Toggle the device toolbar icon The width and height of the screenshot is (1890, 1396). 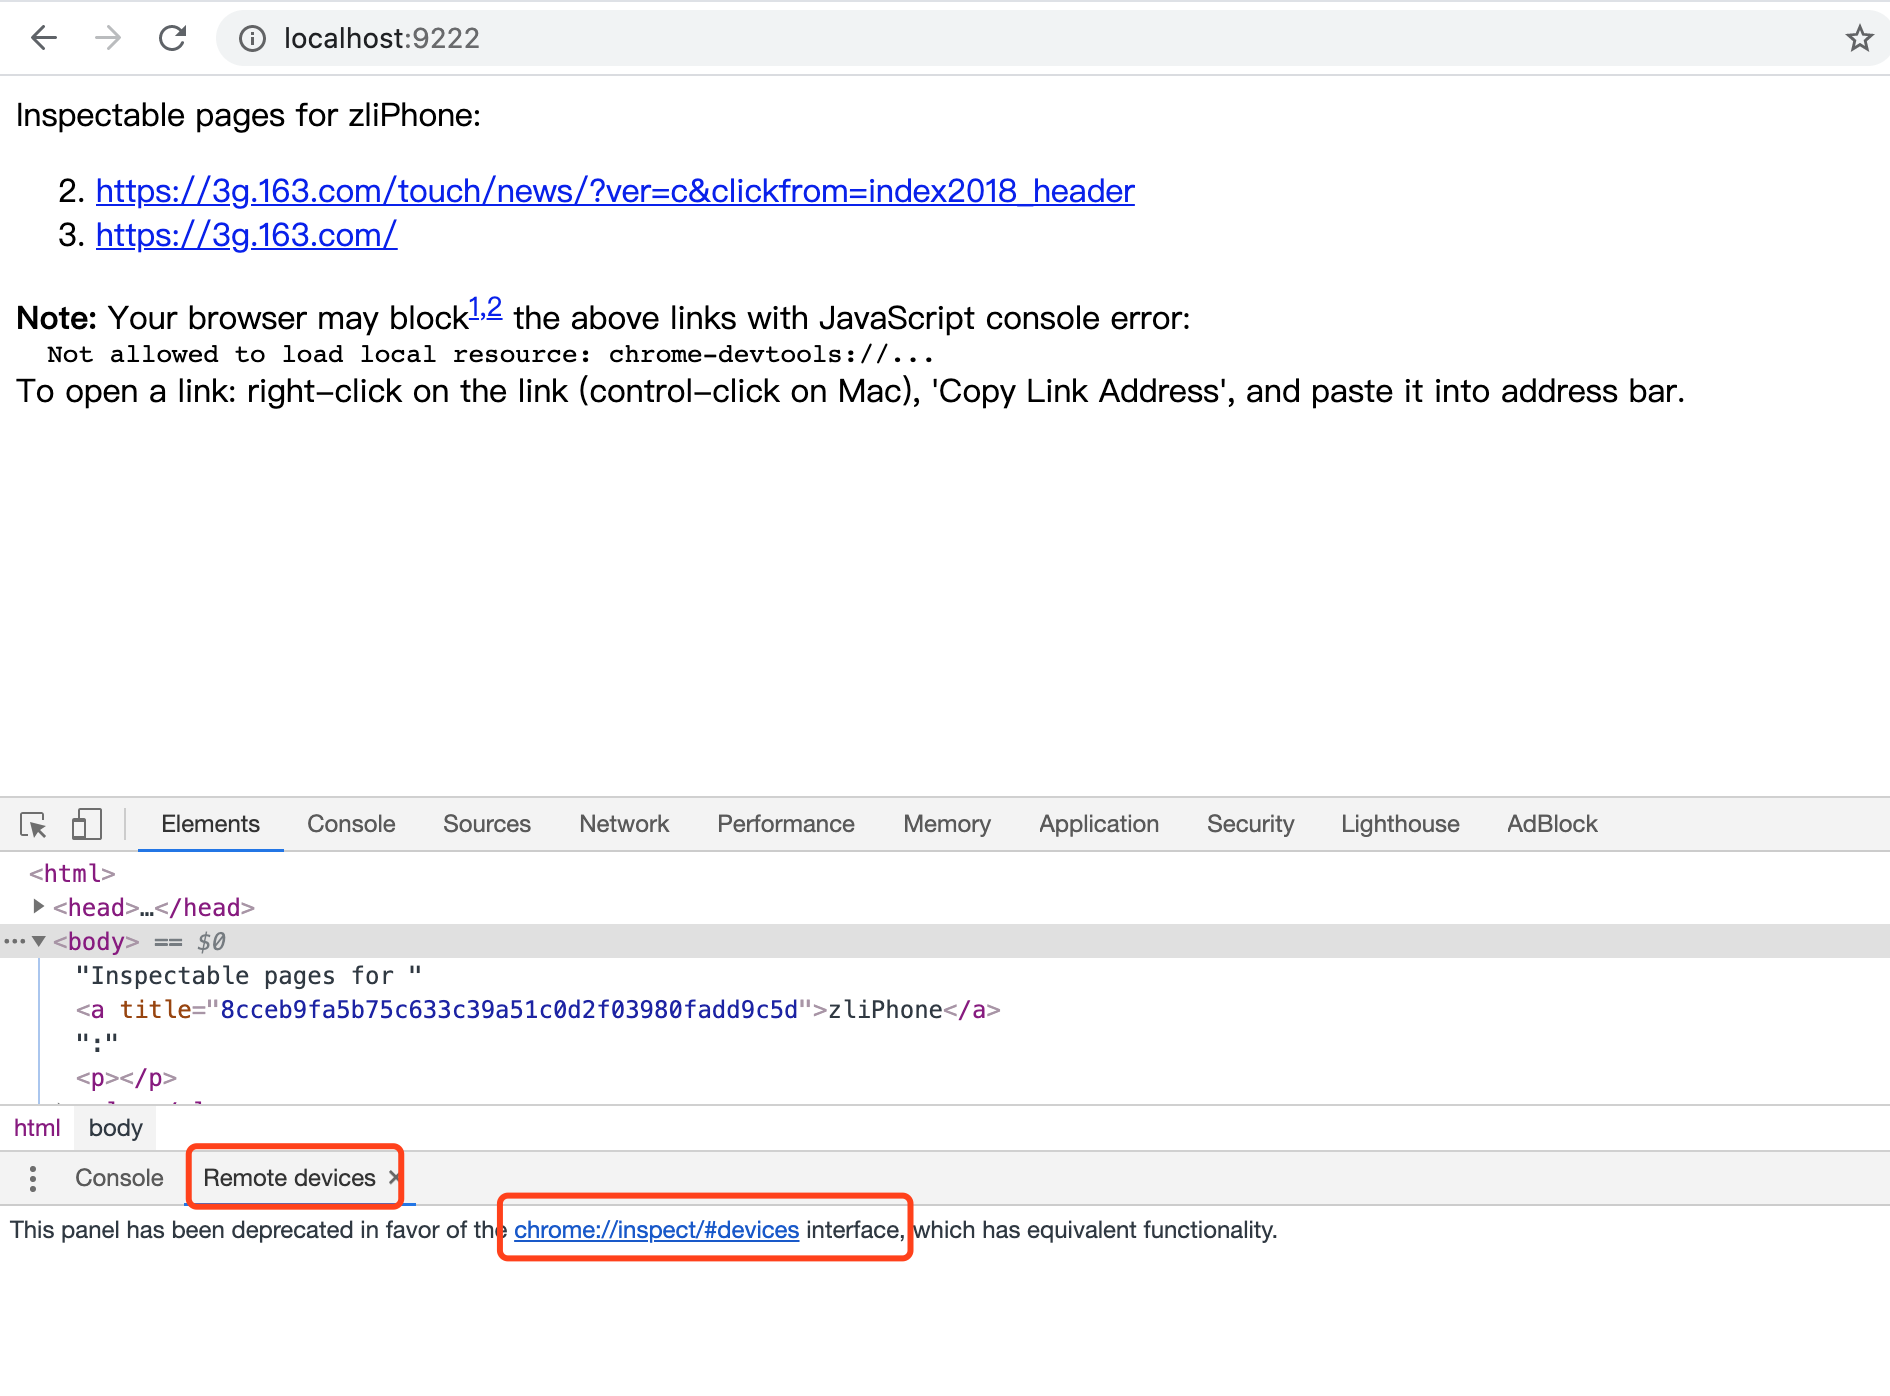click(86, 824)
